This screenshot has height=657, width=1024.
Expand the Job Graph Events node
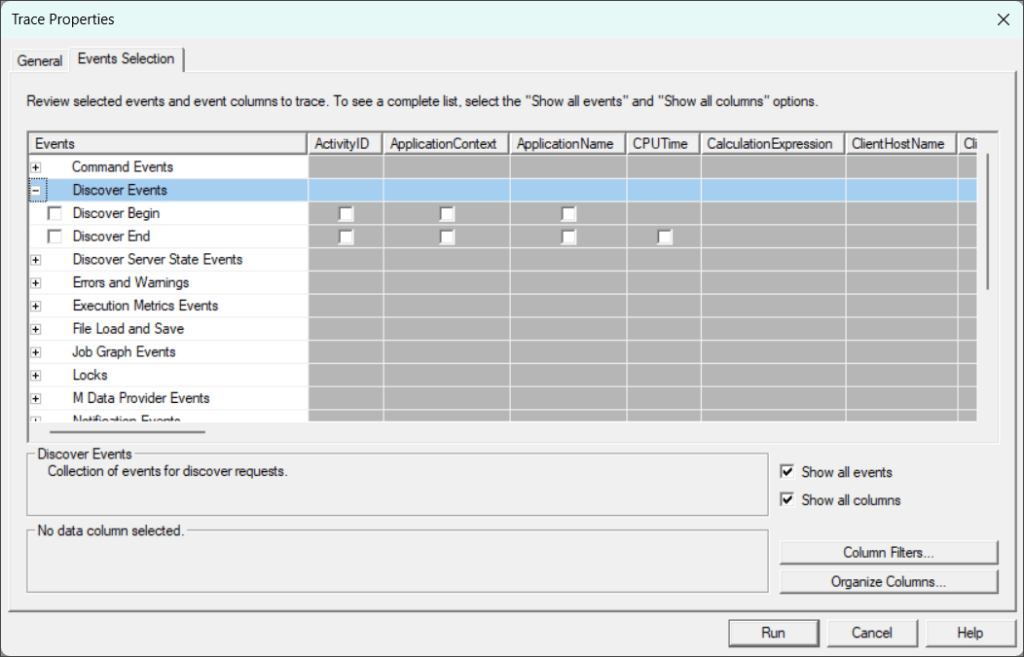(36, 352)
